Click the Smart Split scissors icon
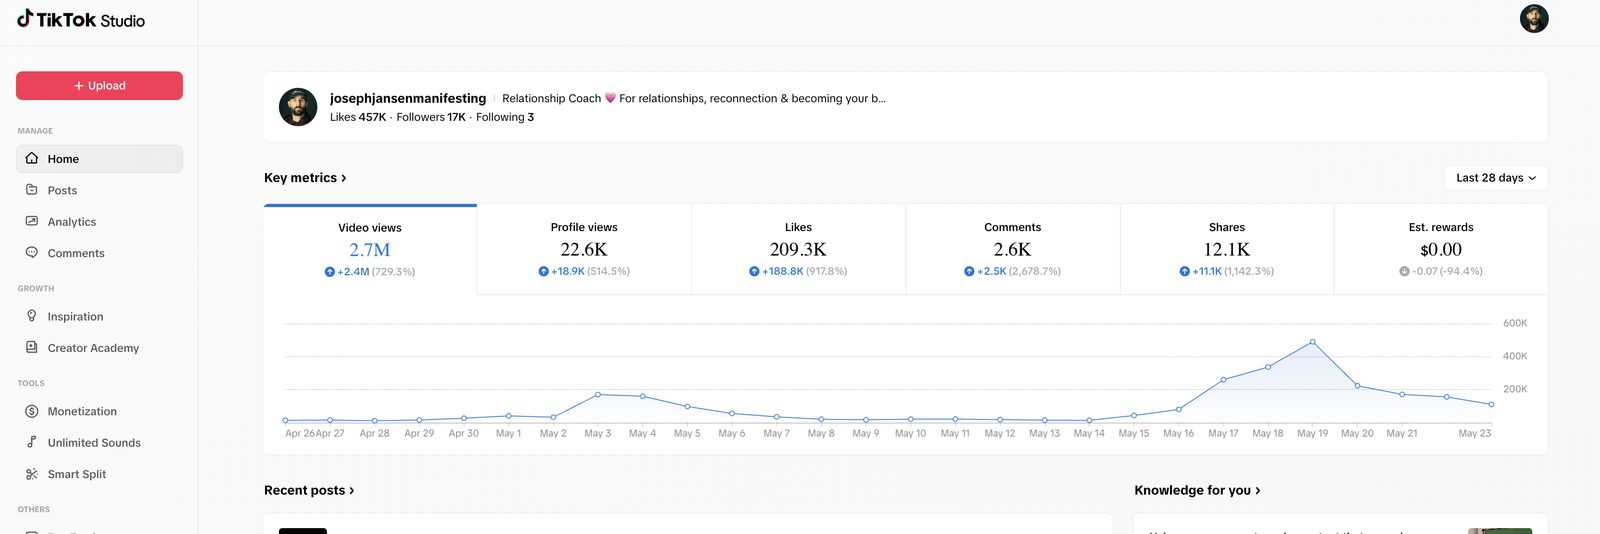The height and width of the screenshot is (534, 1600). [x=32, y=474]
